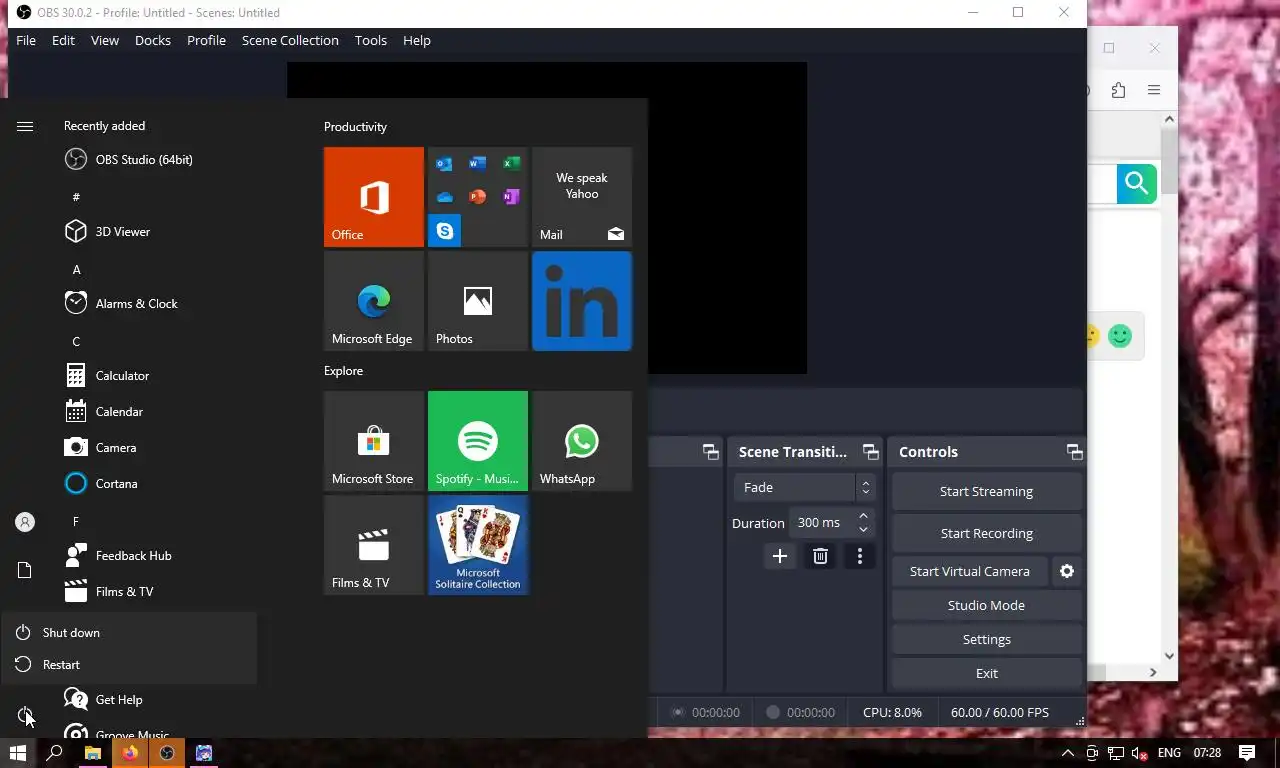The image size is (1280, 768).
Task: Click browser search magnifier button
Action: point(1136,183)
